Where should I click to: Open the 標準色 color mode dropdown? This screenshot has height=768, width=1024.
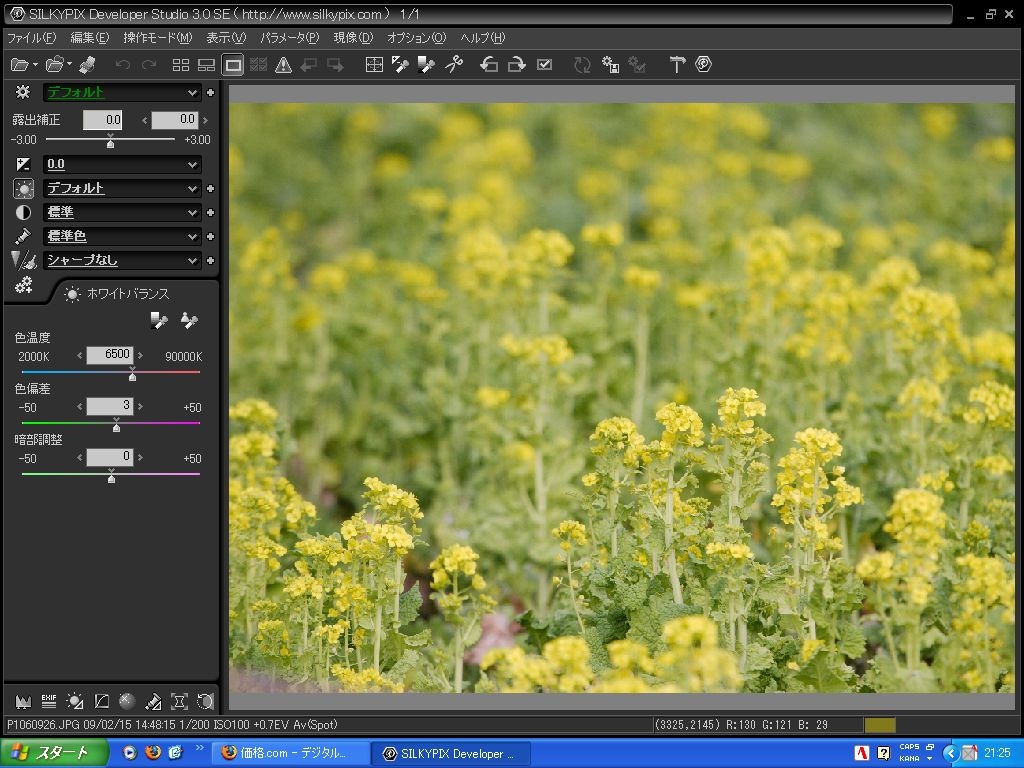193,236
